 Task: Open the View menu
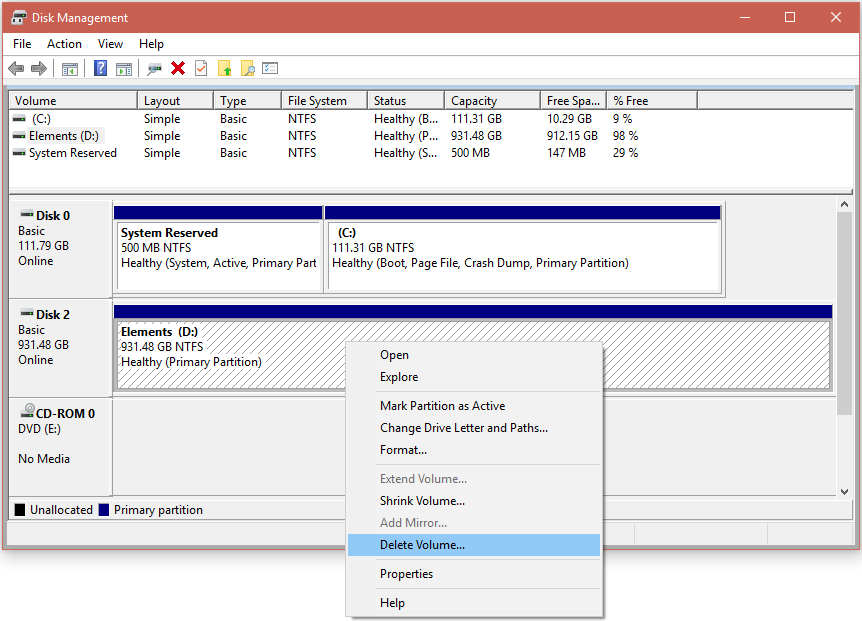tap(110, 44)
